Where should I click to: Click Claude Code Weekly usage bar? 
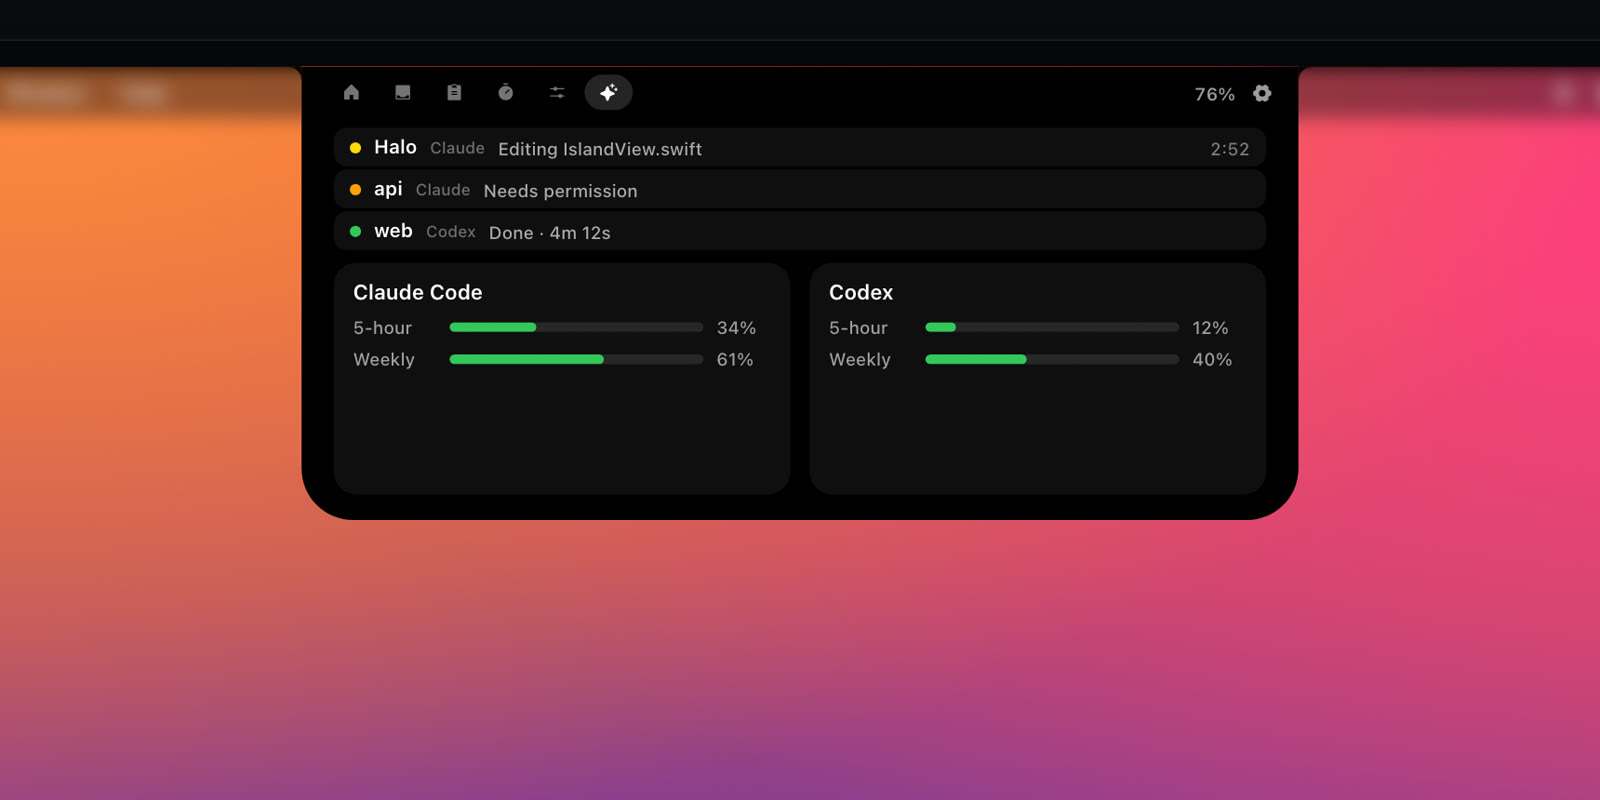pyautogui.click(x=576, y=359)
